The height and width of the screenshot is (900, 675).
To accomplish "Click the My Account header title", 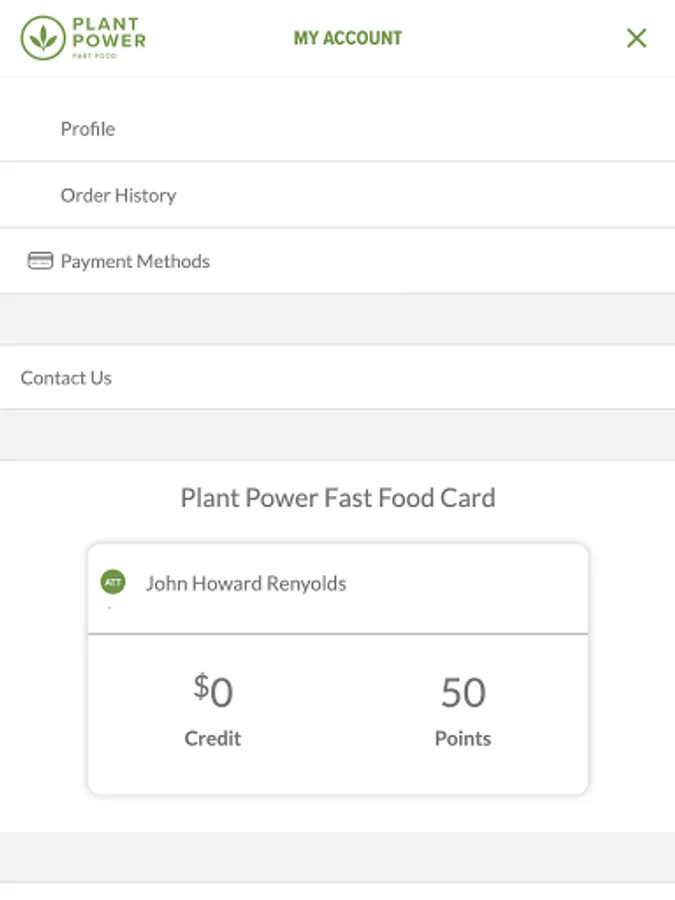I will (x=347, y=38).
